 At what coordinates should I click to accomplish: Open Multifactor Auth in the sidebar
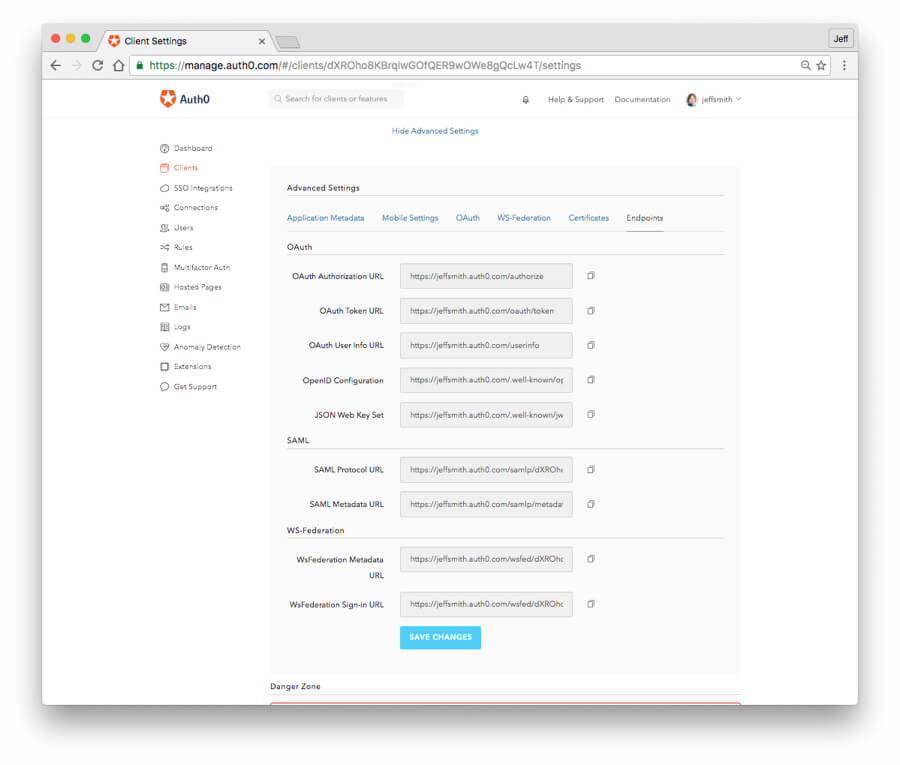195,267
